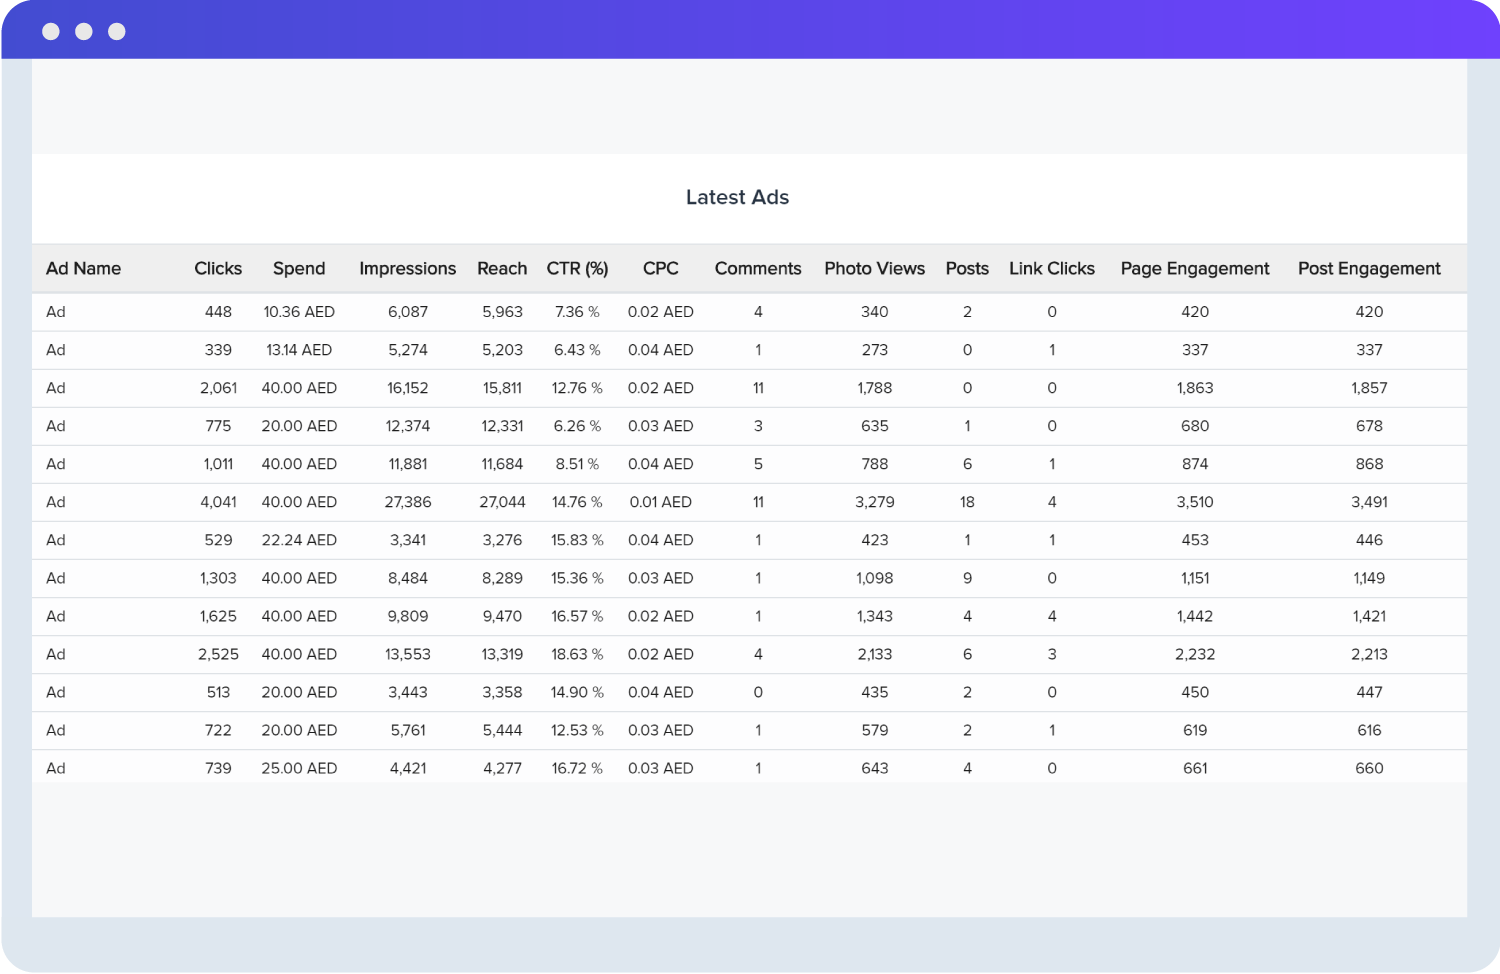Select the Reach column header
Screen dimensions: 1500x974
(502, 268)
